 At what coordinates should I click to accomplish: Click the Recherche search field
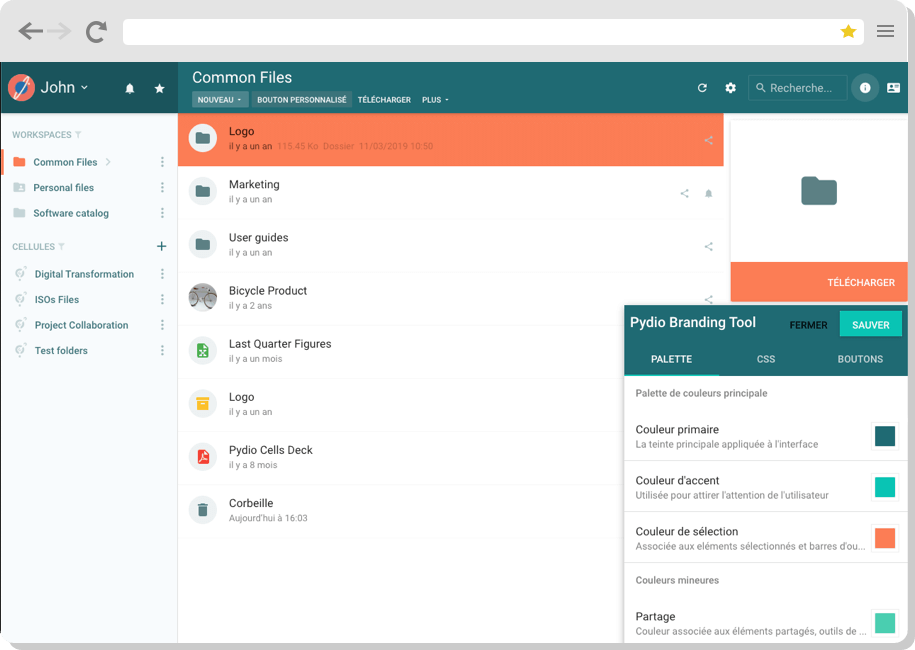797,88
